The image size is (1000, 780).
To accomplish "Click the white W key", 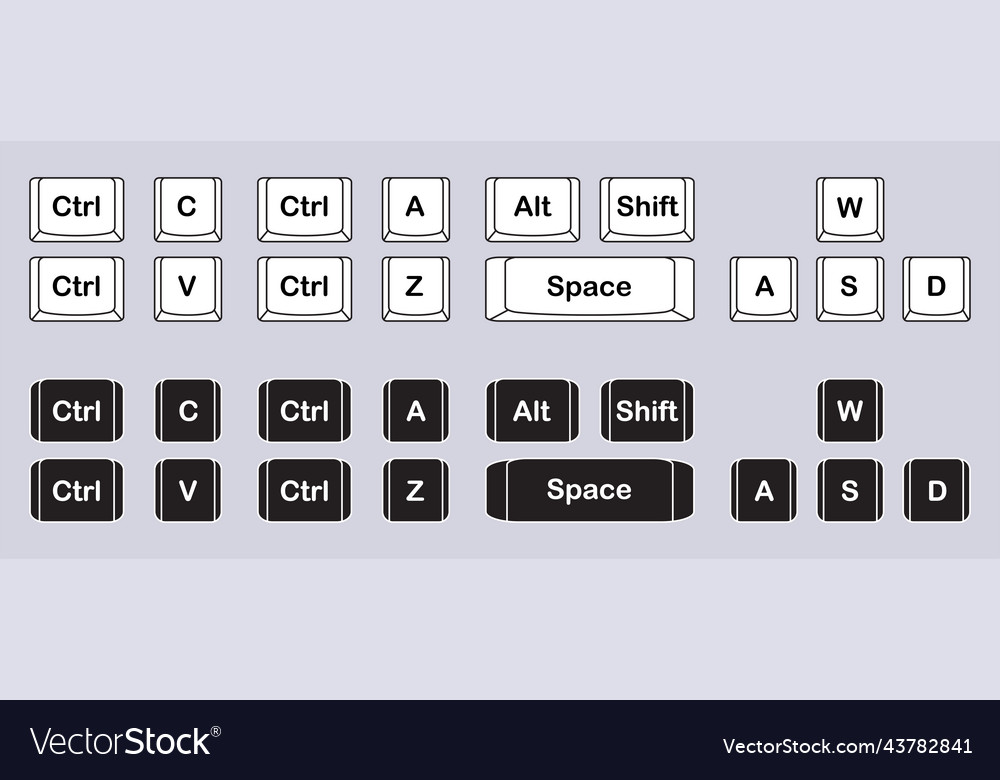I will pos(850,209).
